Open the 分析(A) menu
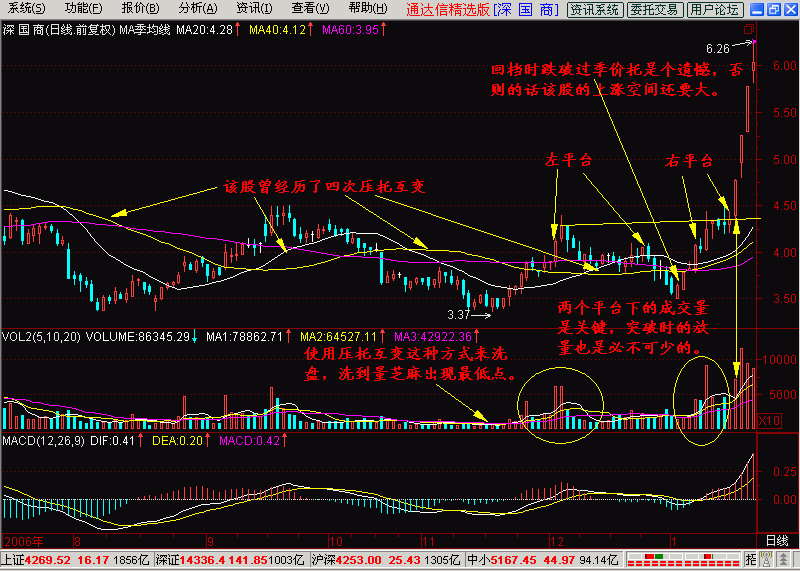Image resolution: width=800 pixels, height=571 pixels. 198,9
